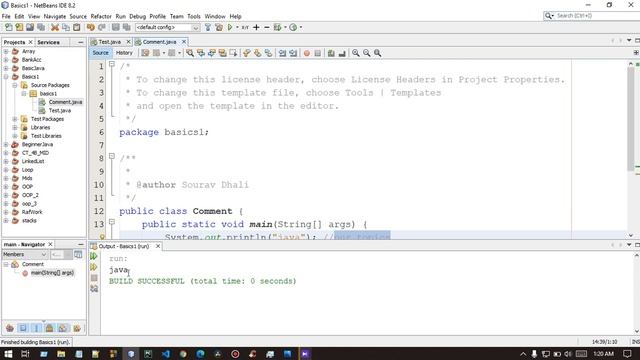Click the Stop Macro Recording icon
Image resolution: width=640 pixels, height=360 pixels.
[318, 53]
